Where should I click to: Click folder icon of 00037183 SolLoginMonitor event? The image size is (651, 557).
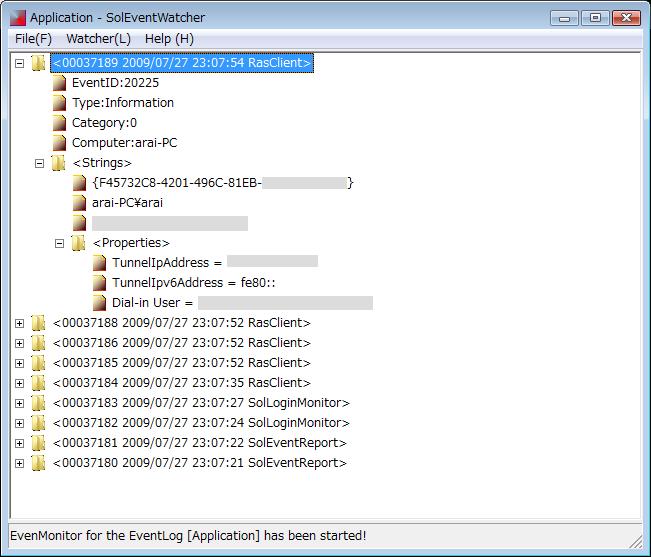(38, 403)
